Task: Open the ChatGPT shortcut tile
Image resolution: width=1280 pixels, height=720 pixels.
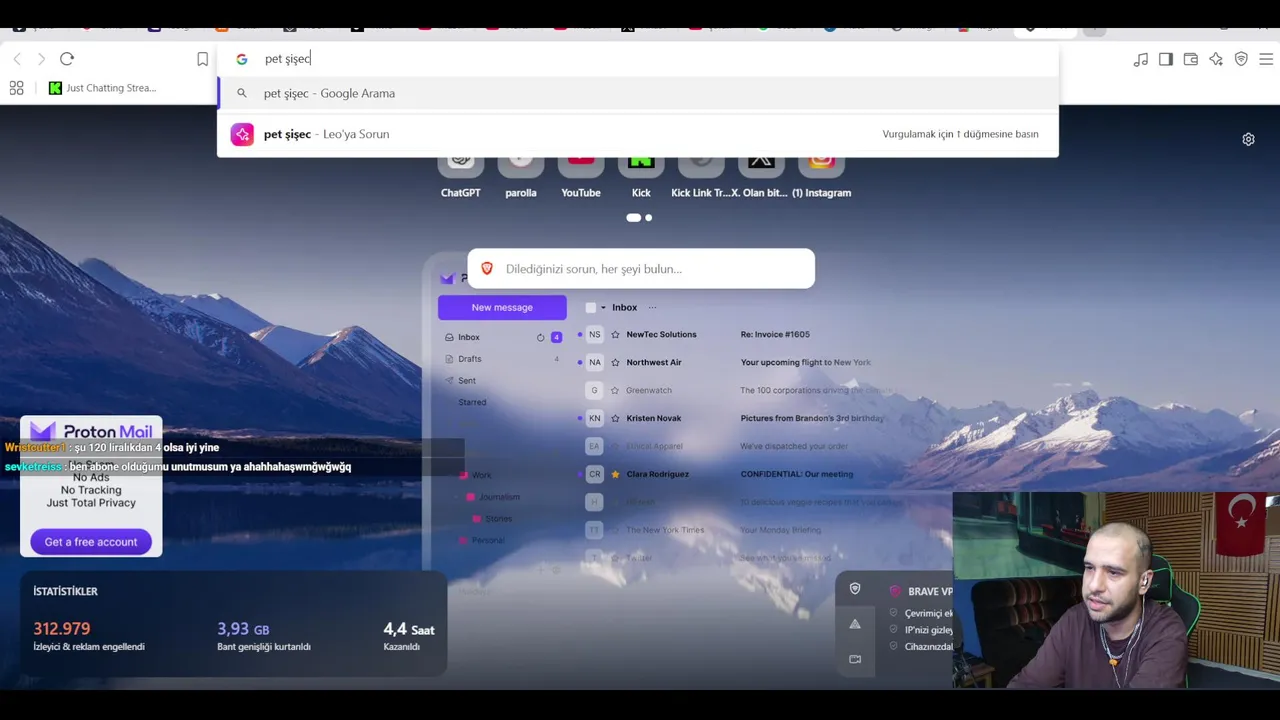Action: click(461, 176)
